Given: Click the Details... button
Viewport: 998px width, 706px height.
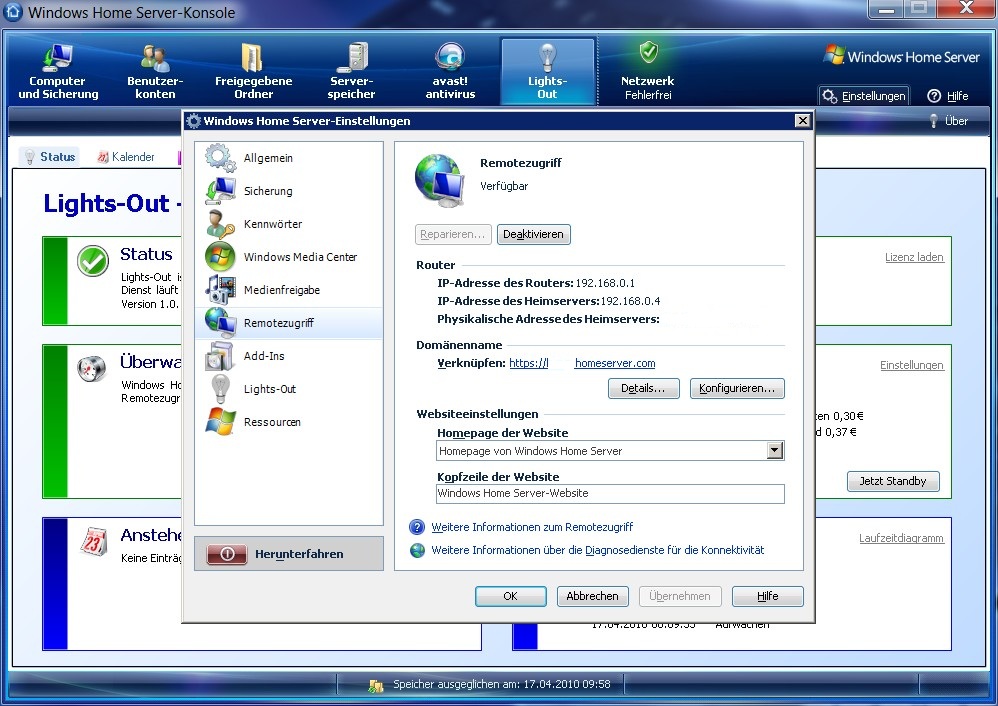Looking at the screenshot, I should point(643,388).
